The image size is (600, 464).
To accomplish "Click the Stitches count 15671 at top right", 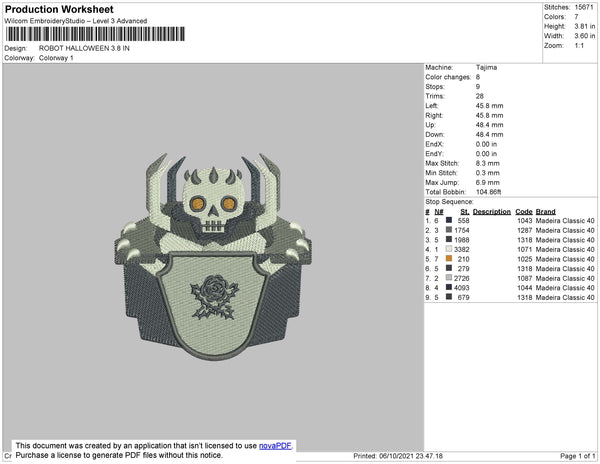I will coord(584,7).
